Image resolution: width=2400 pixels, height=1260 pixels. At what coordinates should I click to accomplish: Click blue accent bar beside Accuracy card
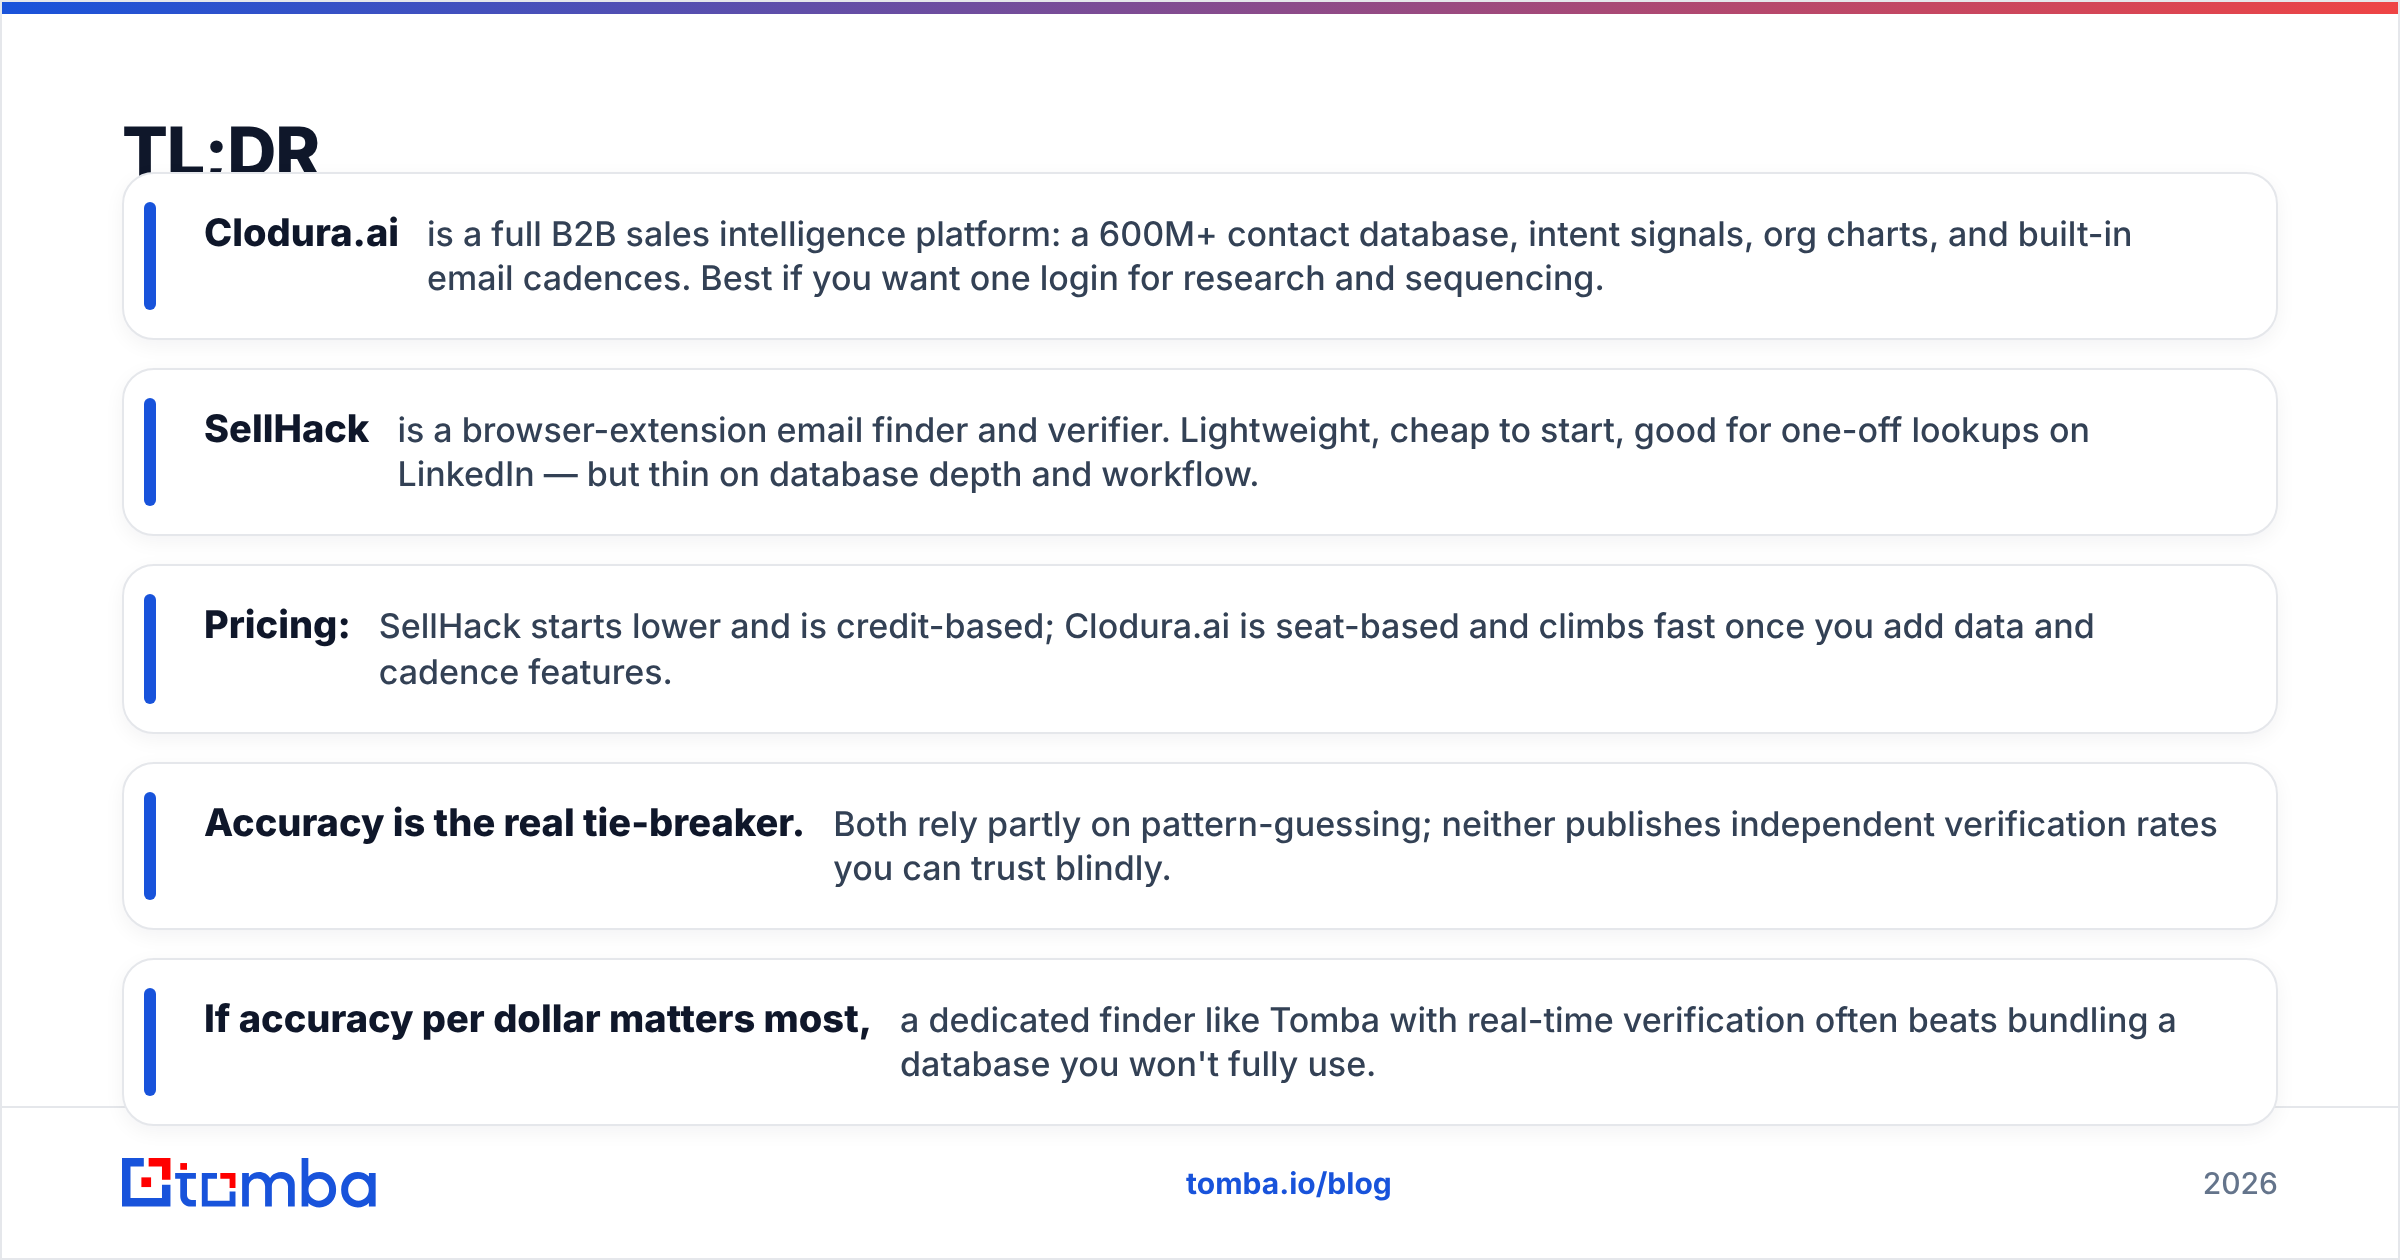150,846
